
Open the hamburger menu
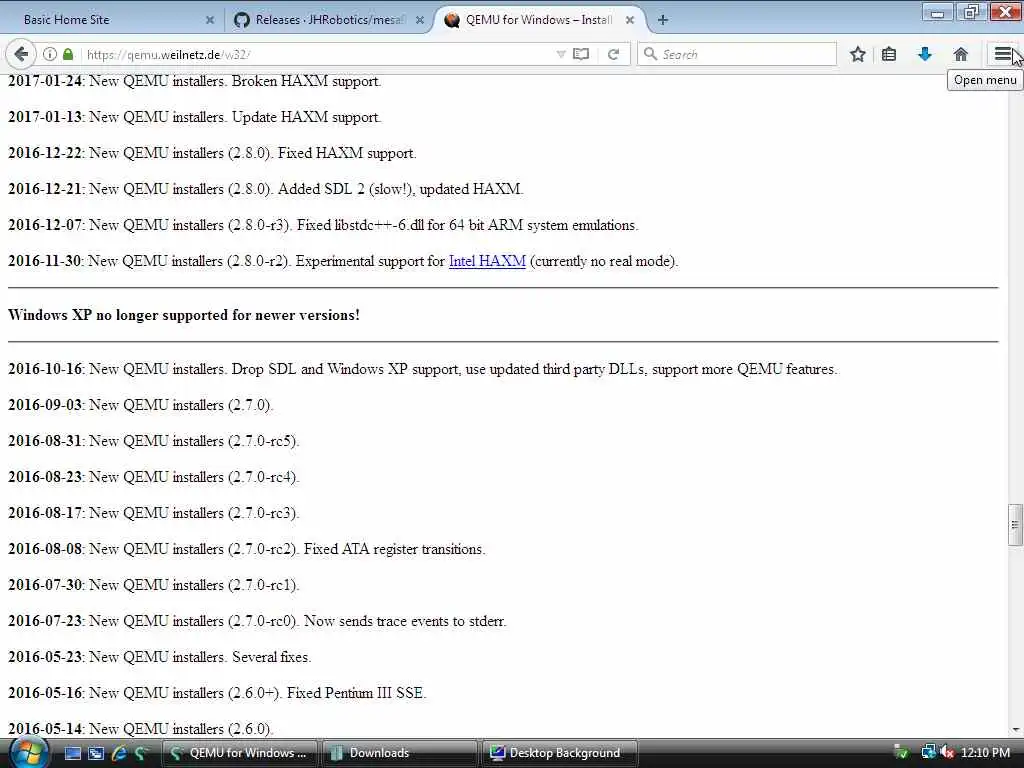coord(1002,54)
